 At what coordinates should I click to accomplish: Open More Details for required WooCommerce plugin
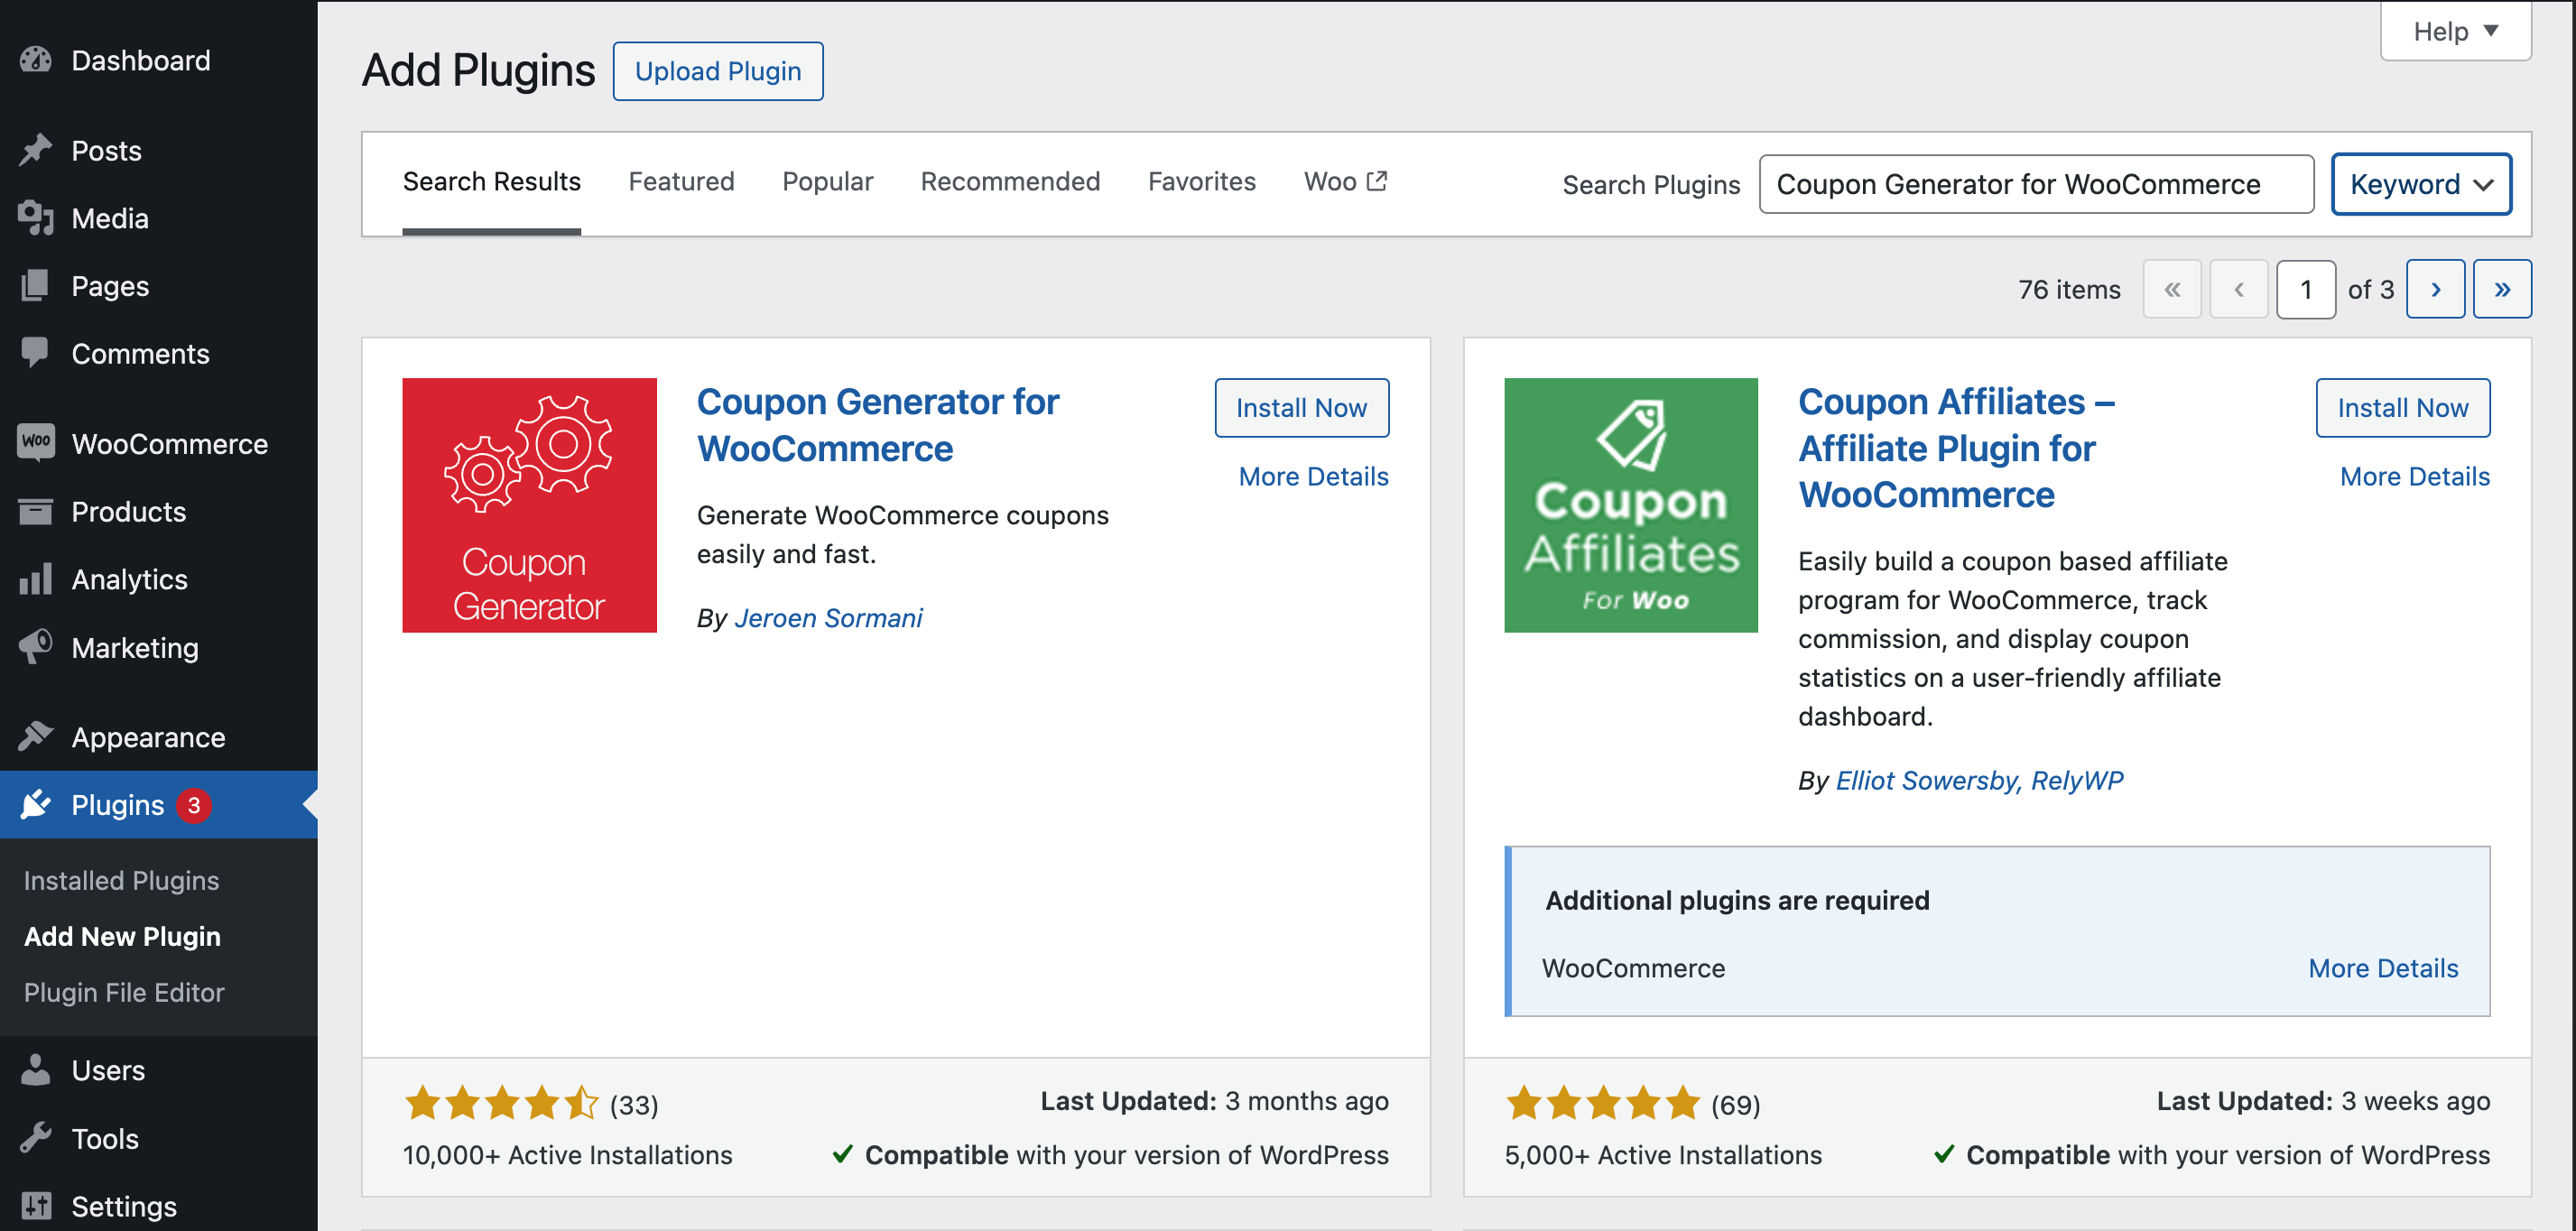tap(2383, 968)
